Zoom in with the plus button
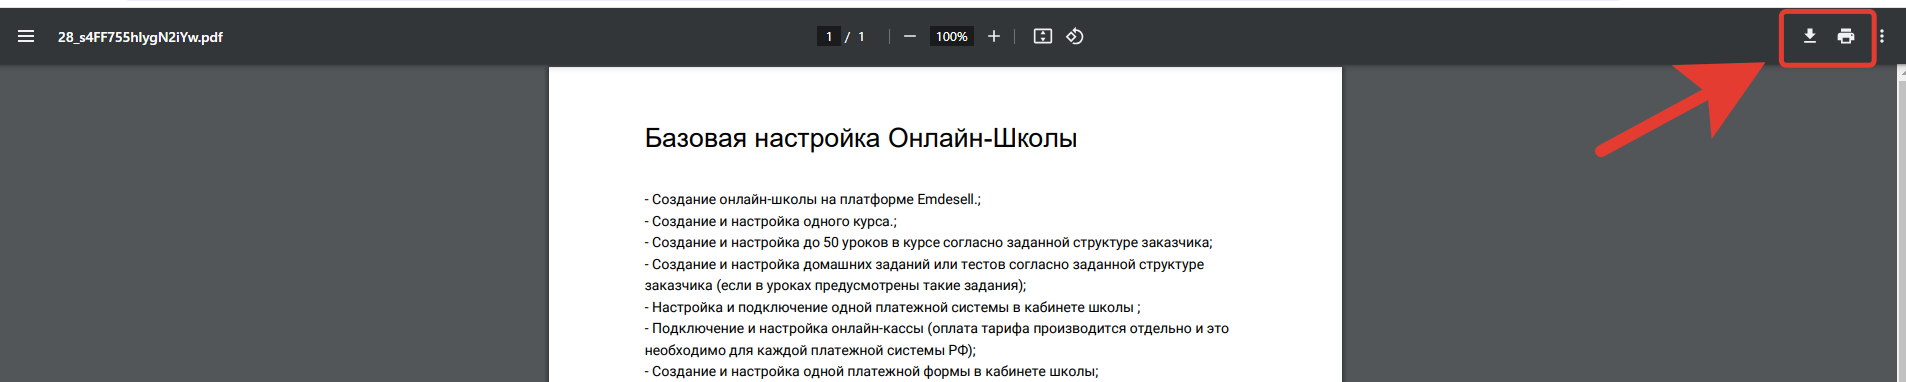The image size is (1906, 382). [993, 36]
